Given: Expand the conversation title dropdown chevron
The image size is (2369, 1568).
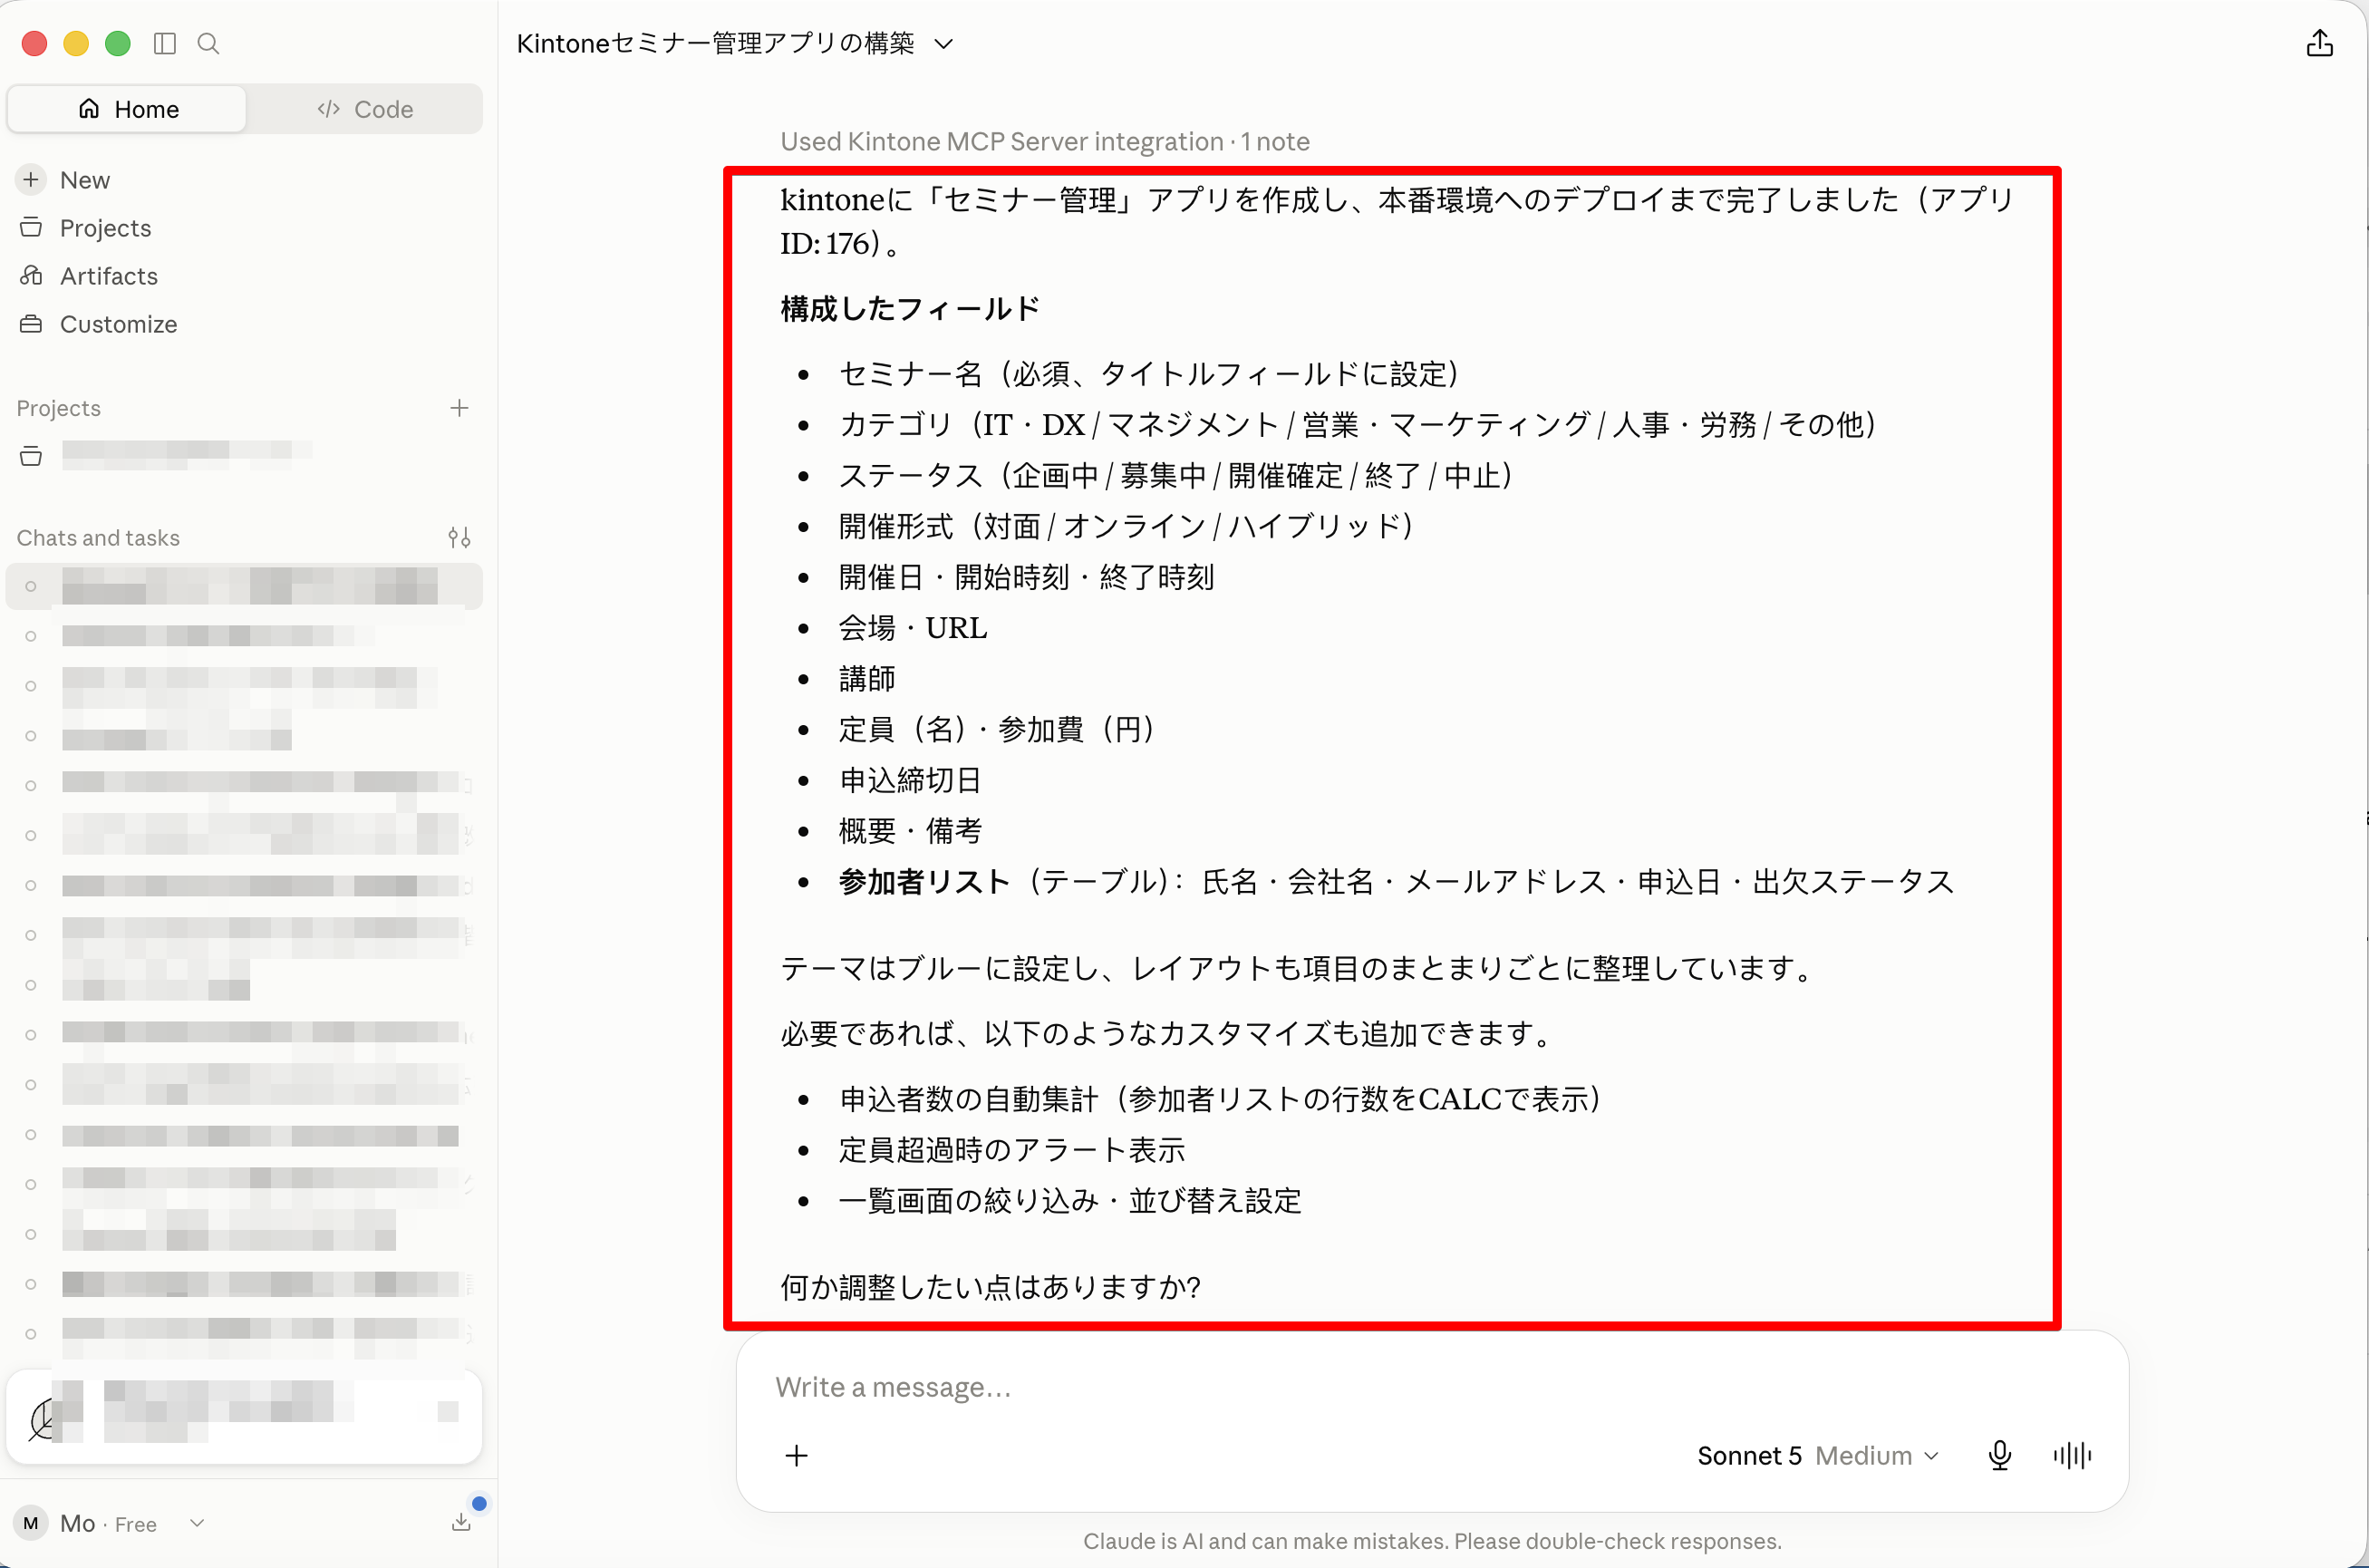Looking at the screenshot, I should point(943,44).
